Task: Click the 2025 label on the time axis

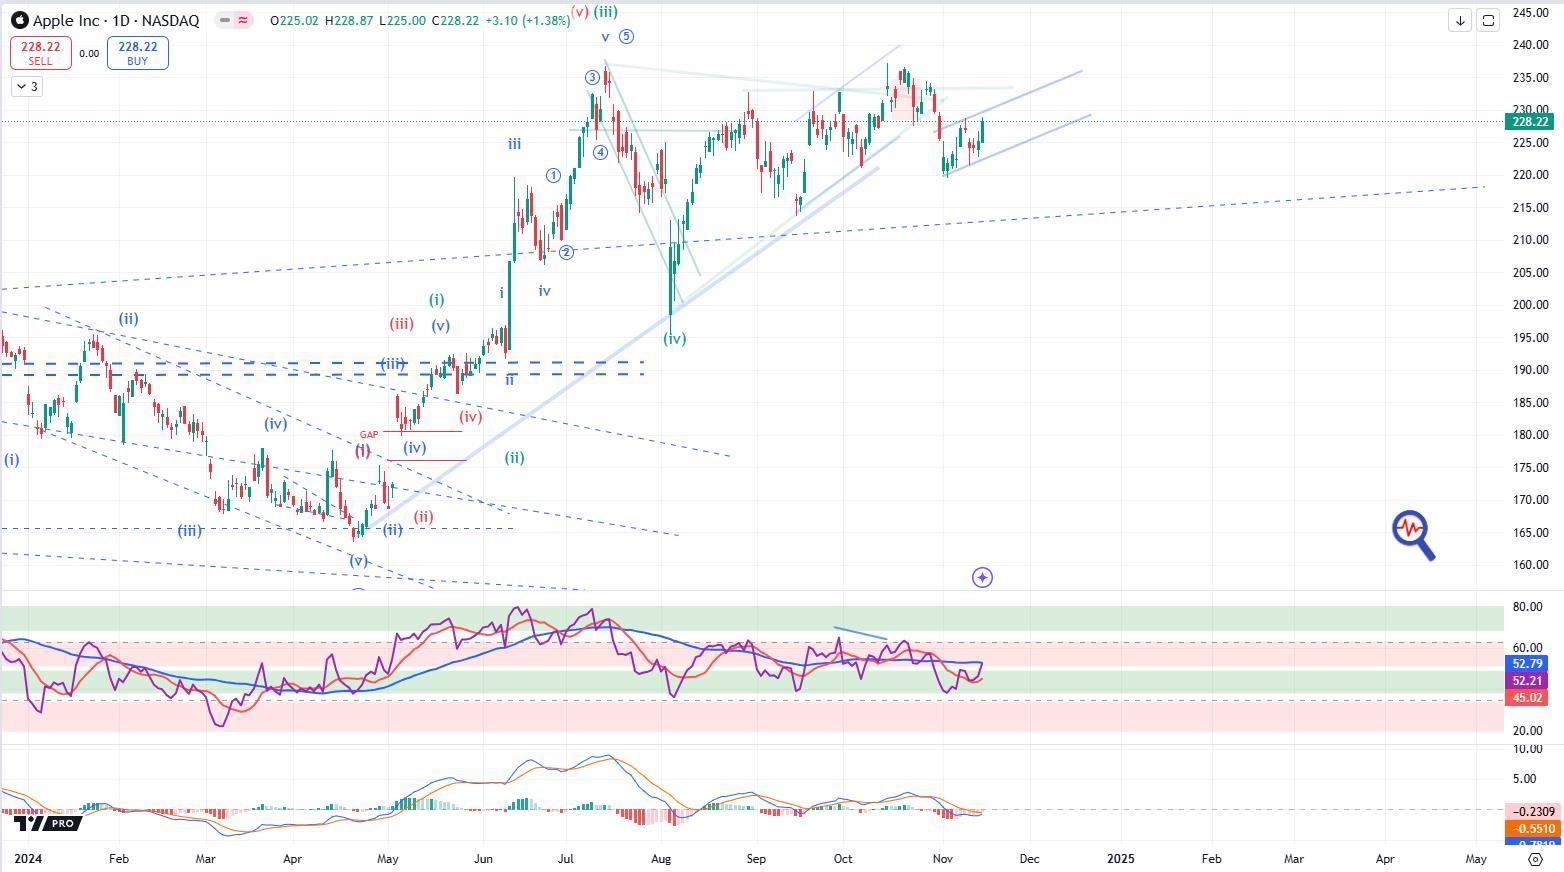Action: coord(1121,858)
